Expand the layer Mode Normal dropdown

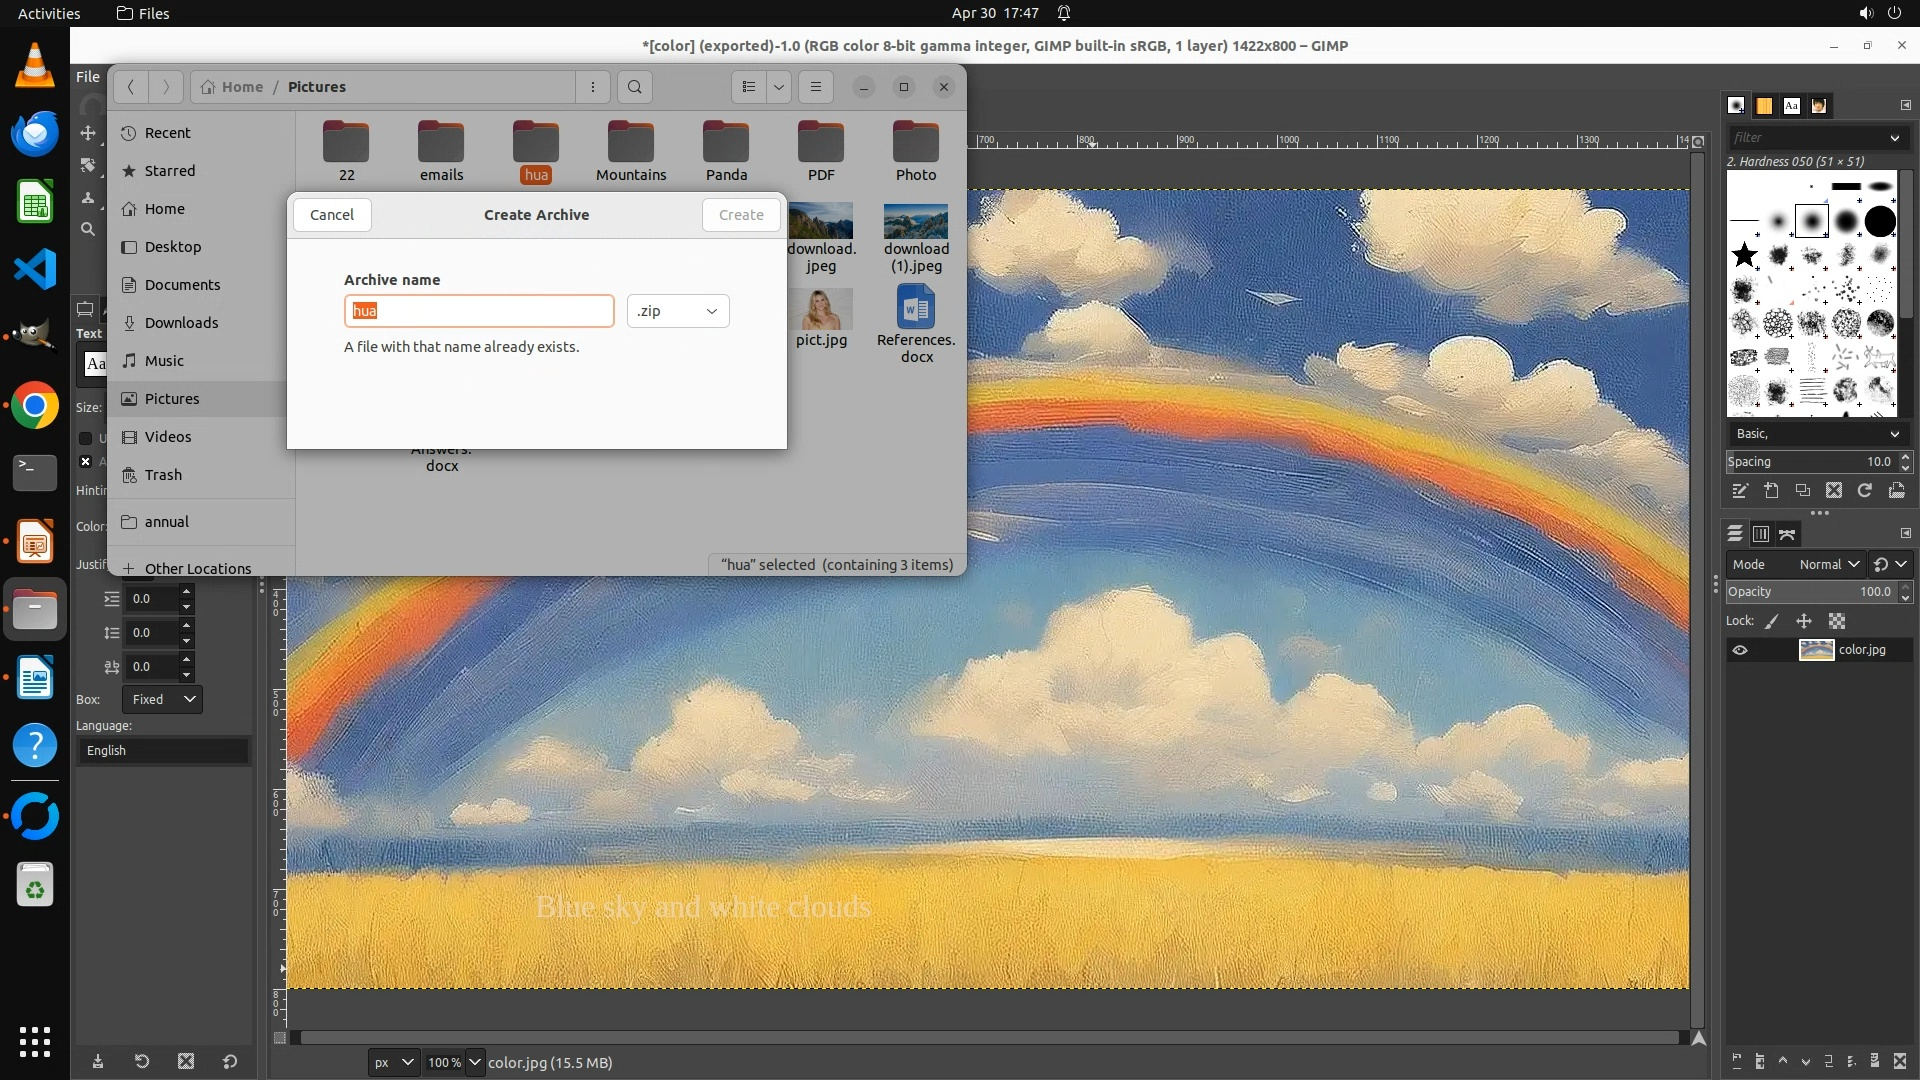[1829, 564]
